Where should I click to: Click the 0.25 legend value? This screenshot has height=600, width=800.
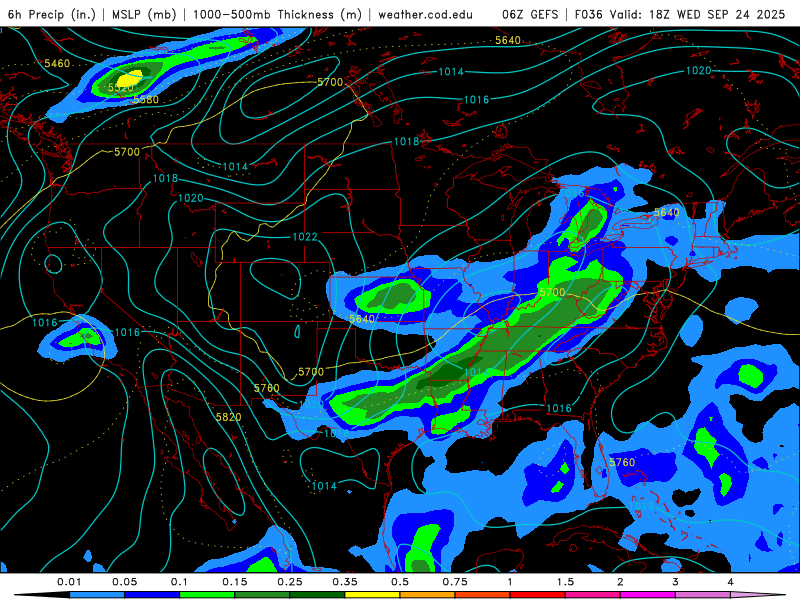[290, 582]
